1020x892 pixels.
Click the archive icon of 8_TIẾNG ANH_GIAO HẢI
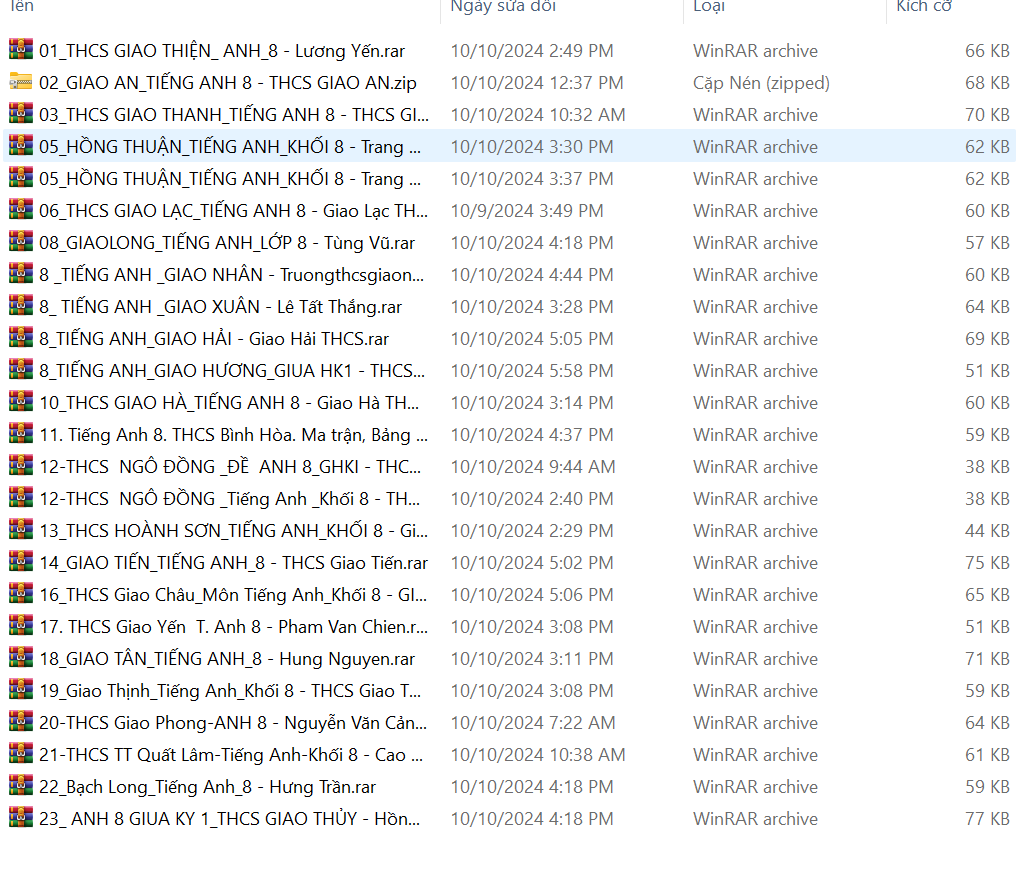point(21,338)
